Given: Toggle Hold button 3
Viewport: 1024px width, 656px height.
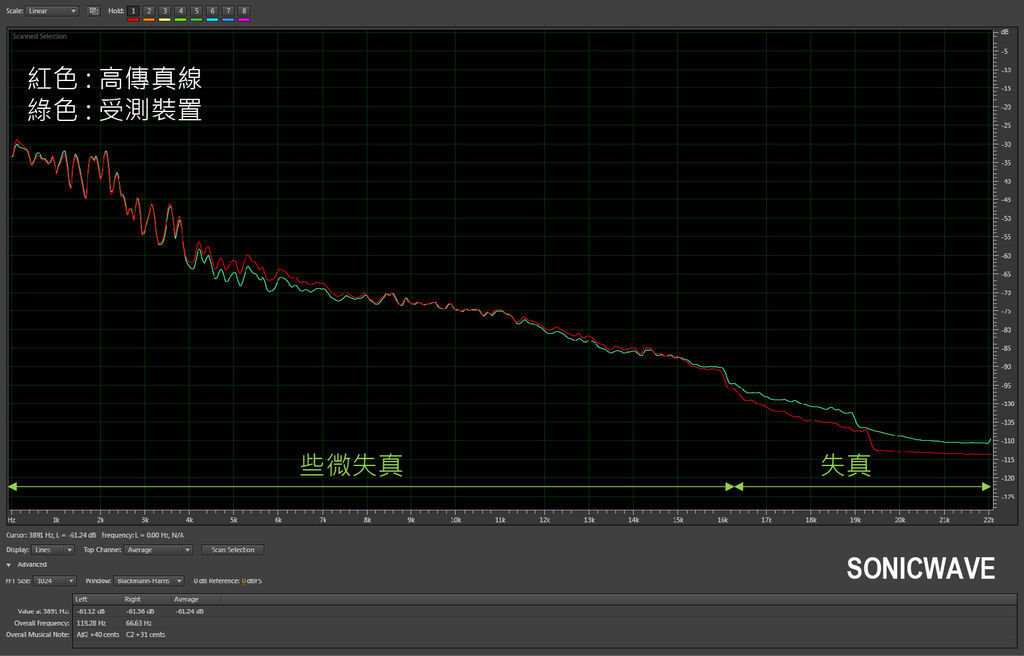Looking at the screenshot, I should (165, 11).
